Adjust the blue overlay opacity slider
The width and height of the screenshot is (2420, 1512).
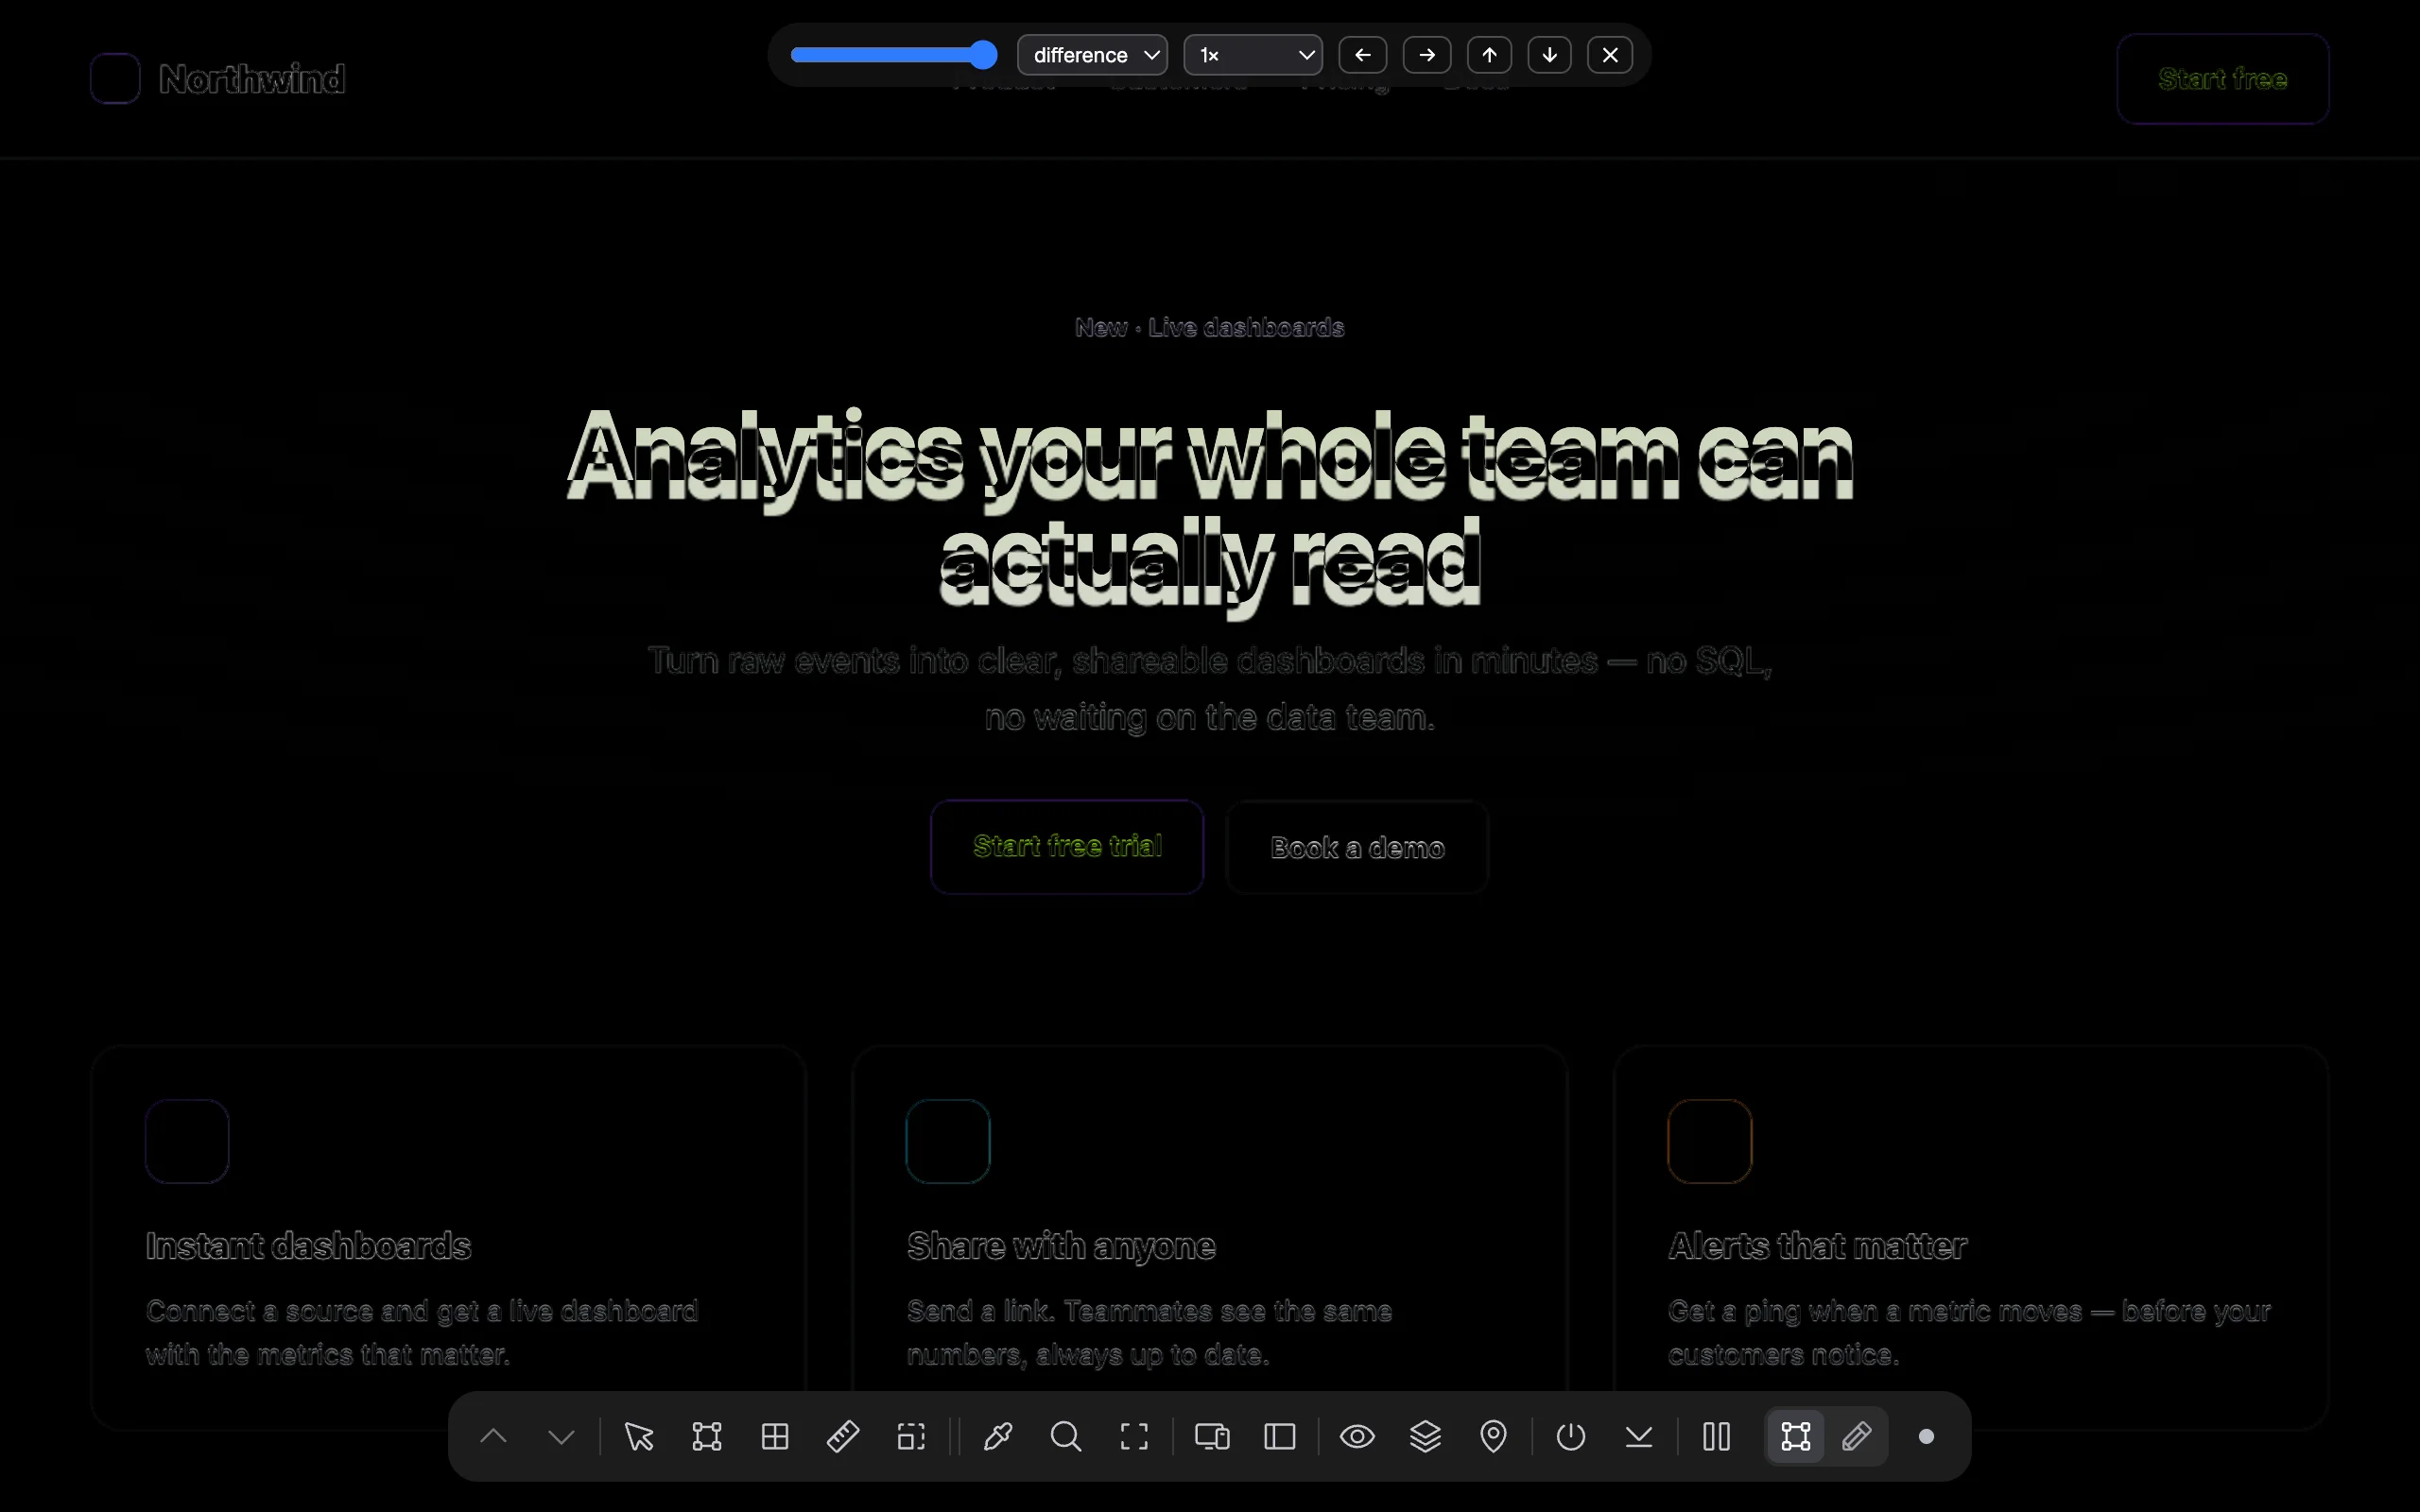[893, 55]
